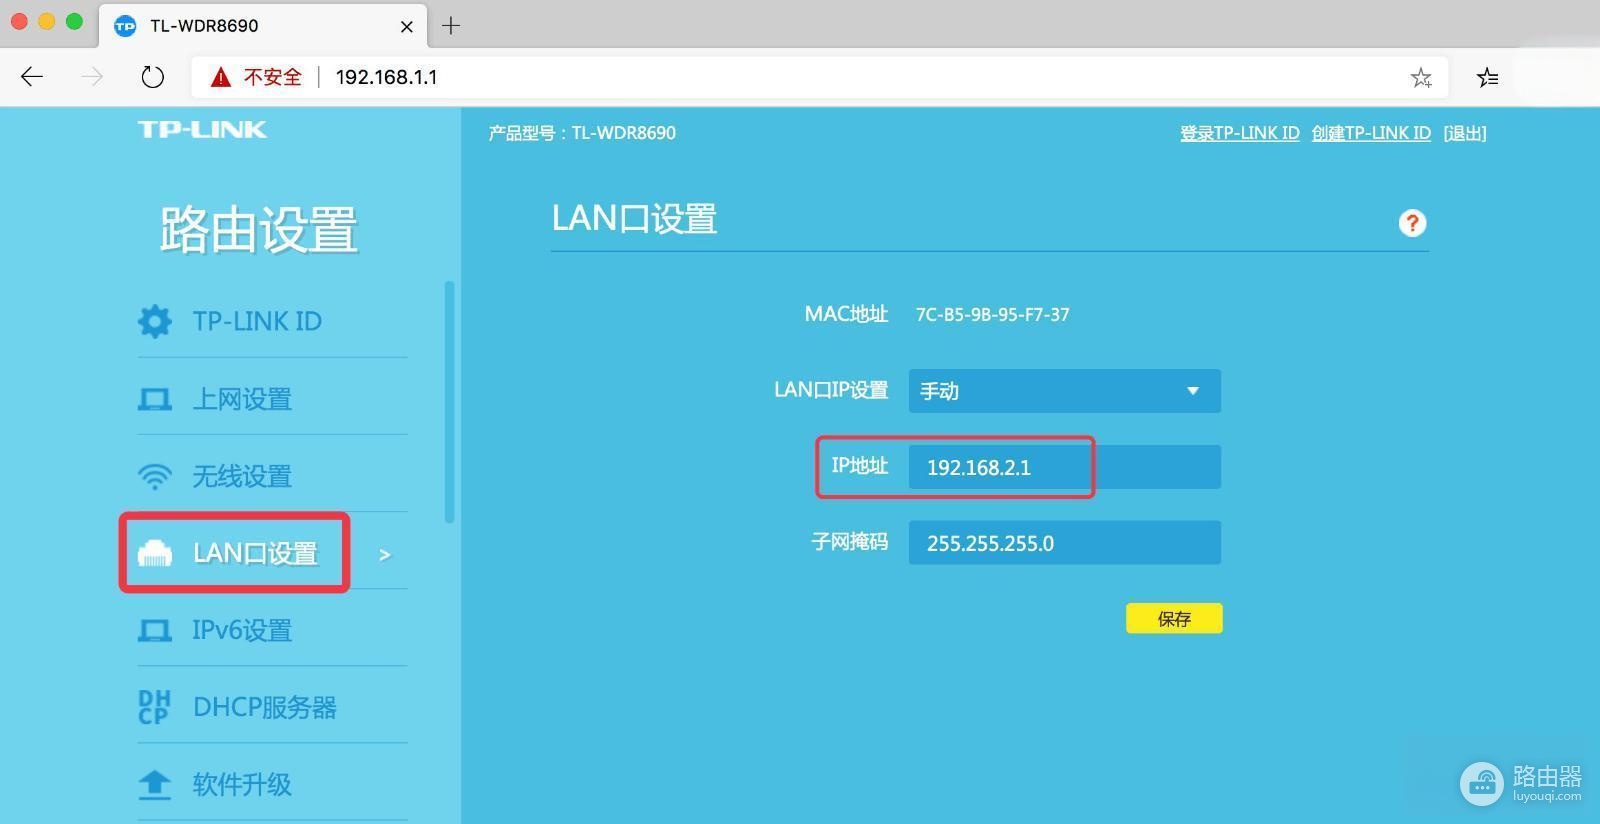
Task: Select the TL-WDR8690 browser tab
Action: 263,25
